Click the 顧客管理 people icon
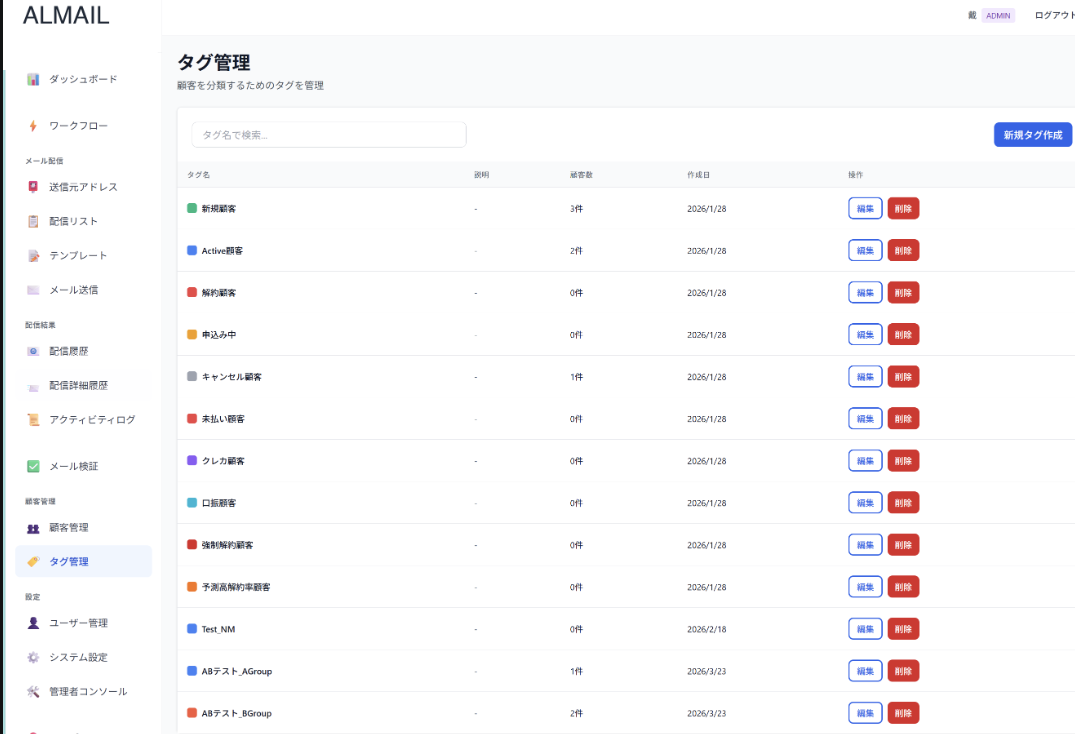 tap(34, 527)
